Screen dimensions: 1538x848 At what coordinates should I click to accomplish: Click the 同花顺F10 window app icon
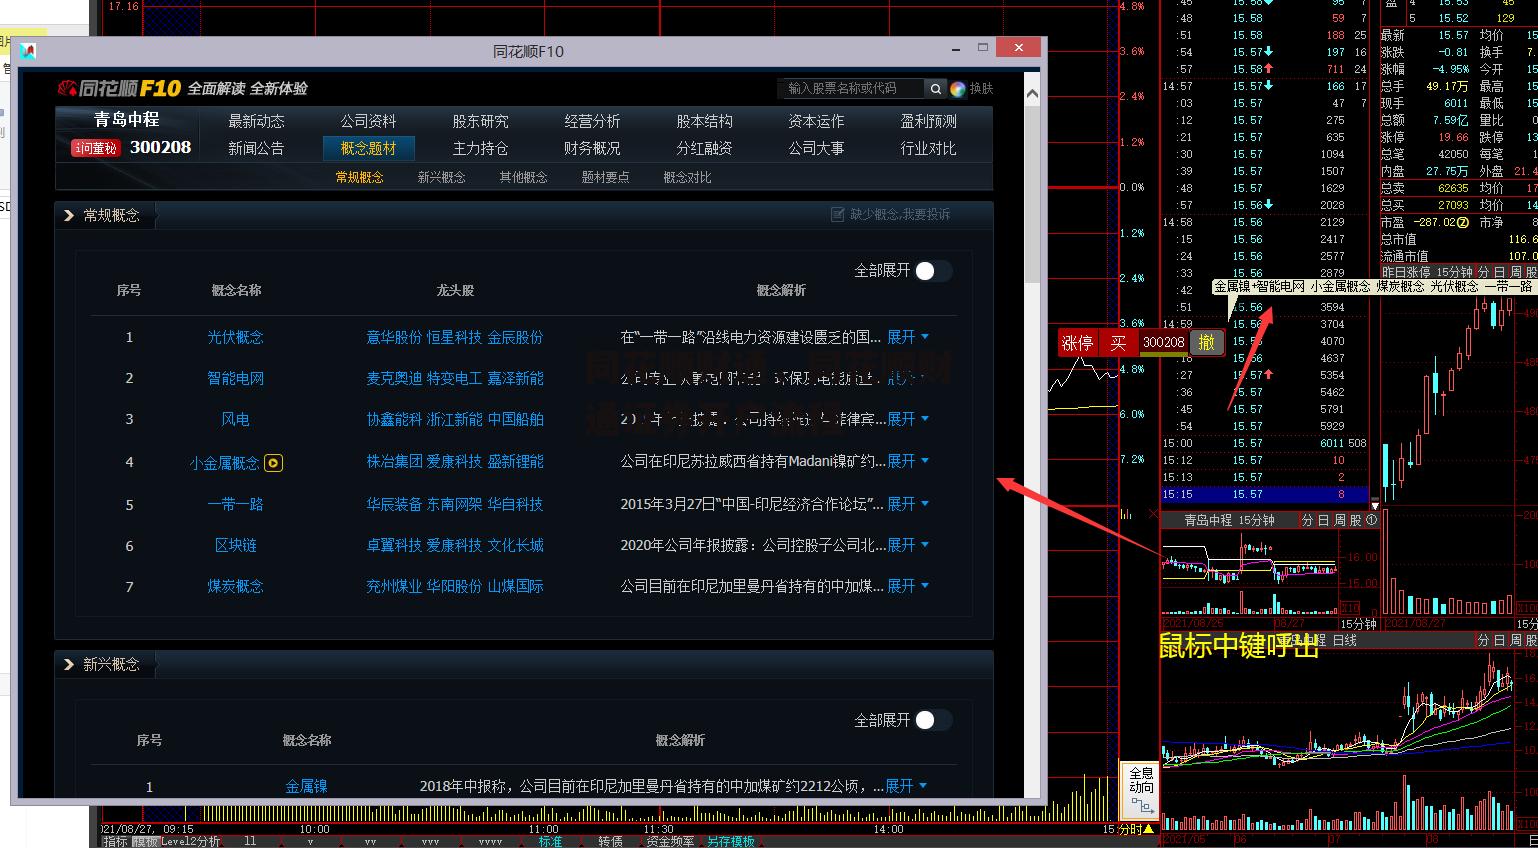point(28,51)
